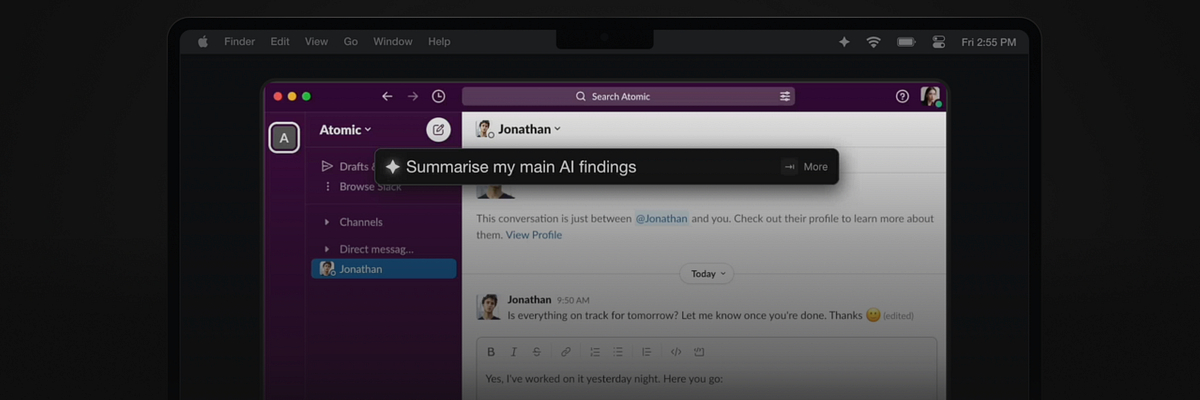Open battery status in menu bar

906,42
